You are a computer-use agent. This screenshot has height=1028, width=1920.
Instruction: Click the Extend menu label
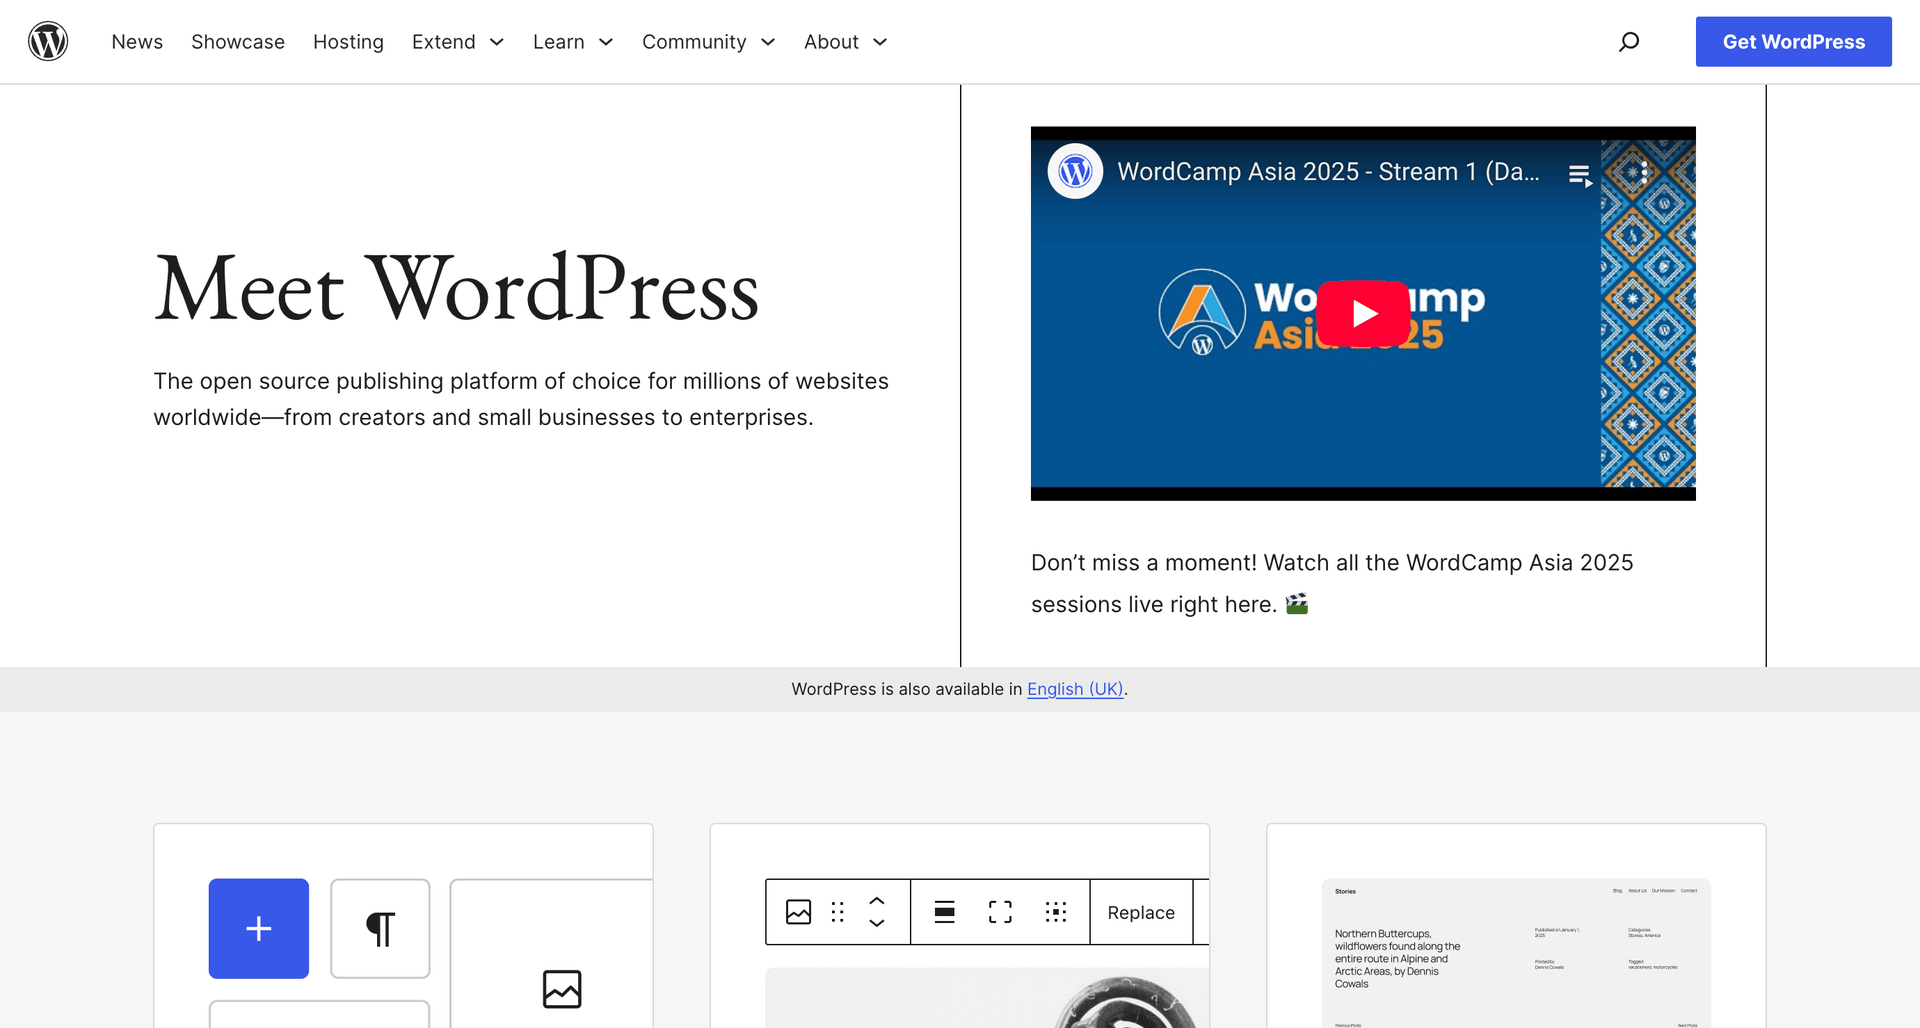[444, 42]
